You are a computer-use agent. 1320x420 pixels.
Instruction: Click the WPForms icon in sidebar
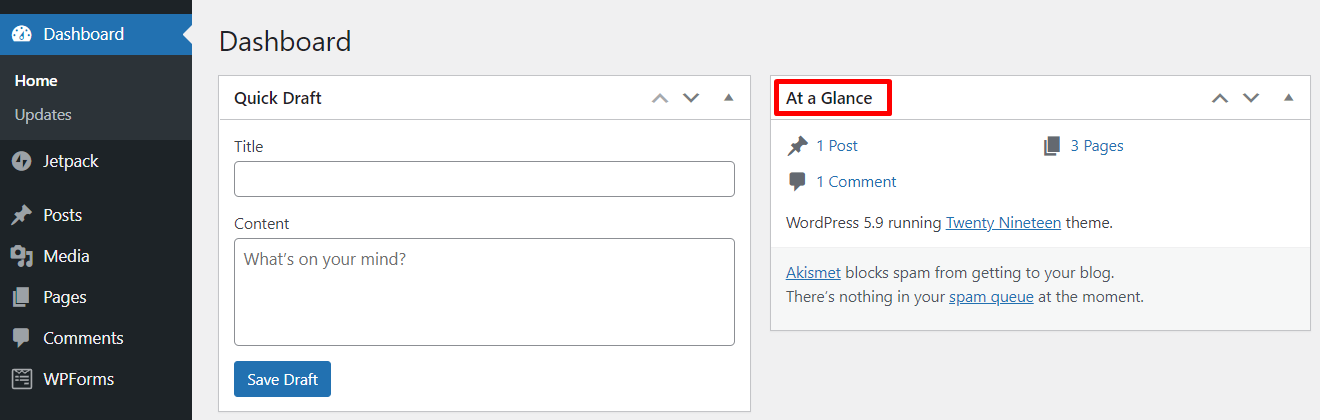[x=22, y=379]
